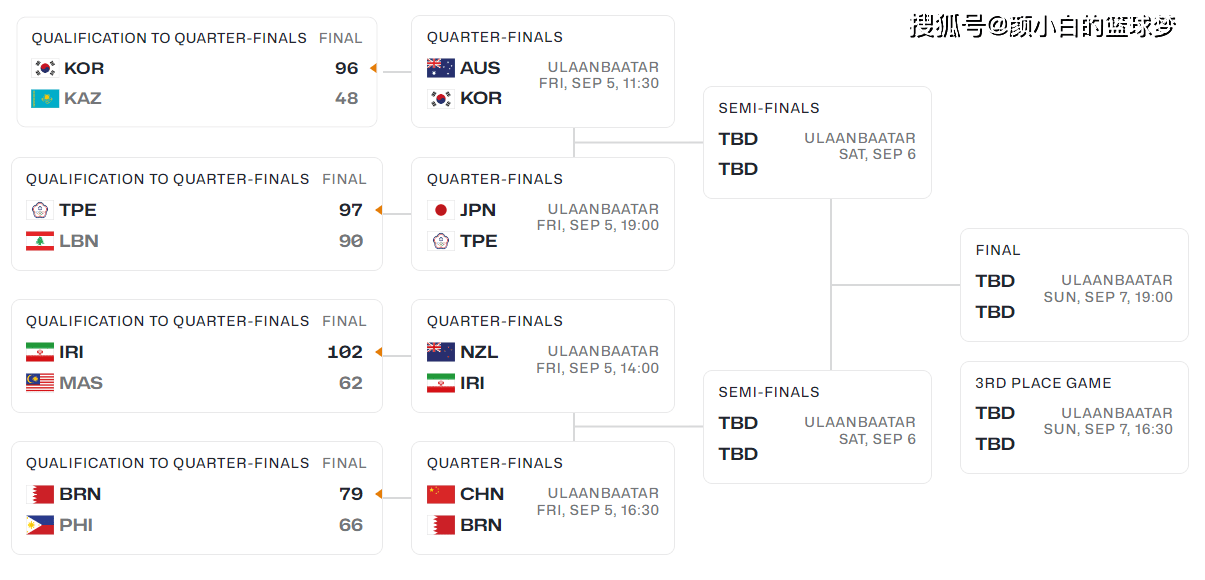
Task: Click the Japan flag next to JPN
Action: (x=441, y=210)
